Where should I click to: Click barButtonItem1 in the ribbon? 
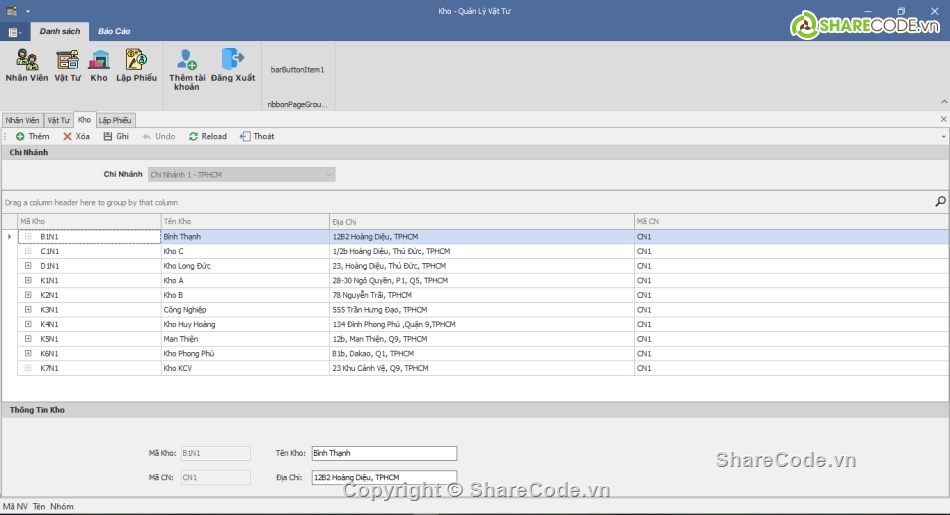297,70
